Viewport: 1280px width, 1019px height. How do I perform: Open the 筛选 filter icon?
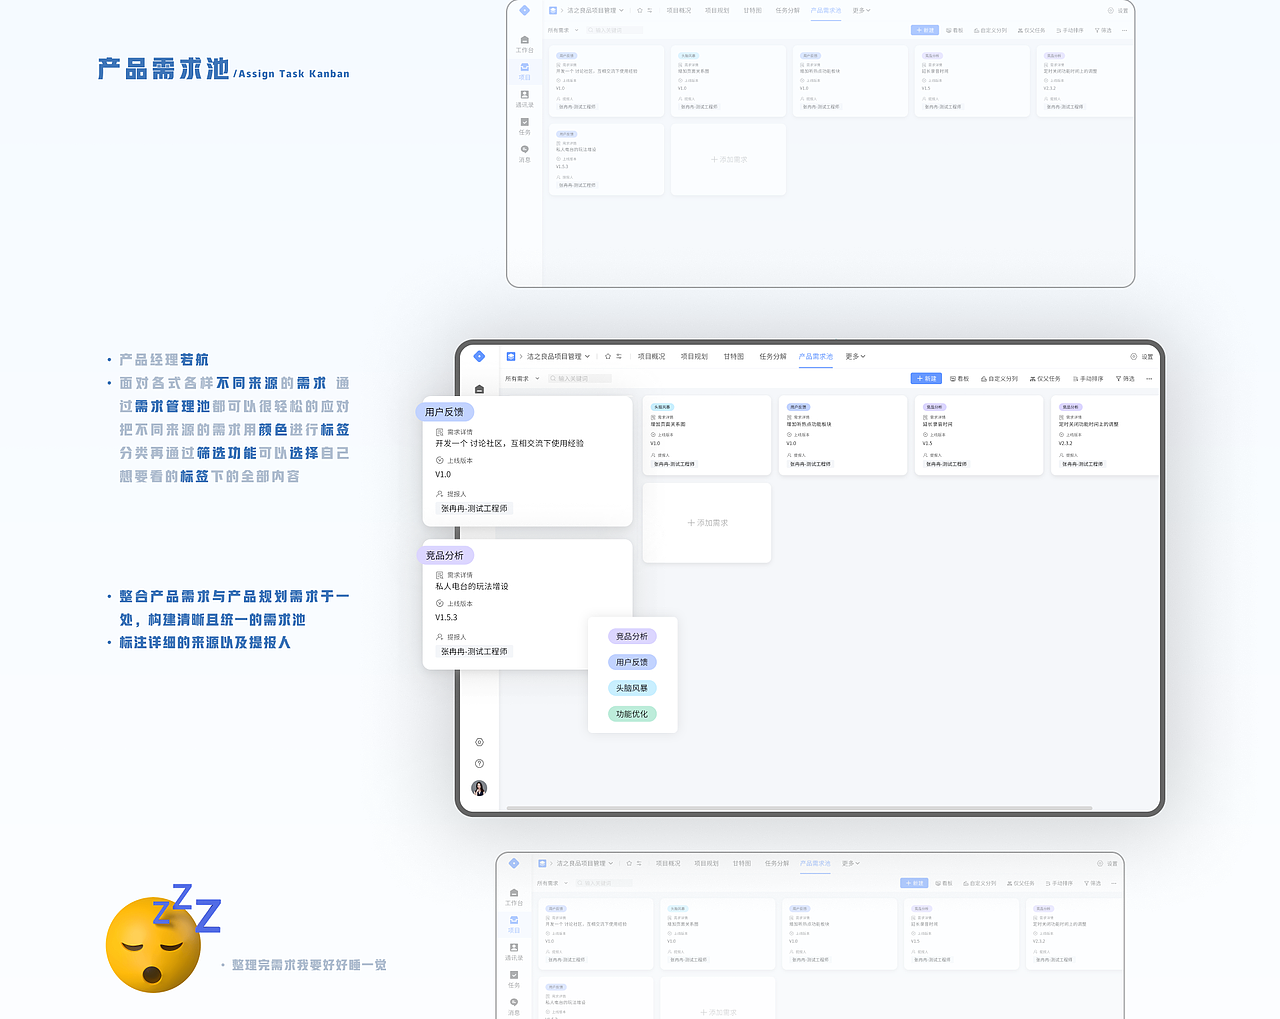click(1125, 378)
